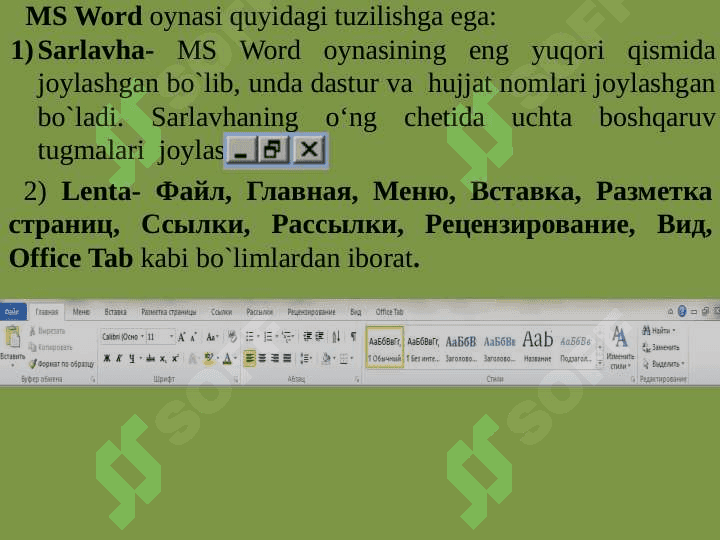Apply text highlight color
Viewport: 720px width, 540px height.
[x=209, y=358]
